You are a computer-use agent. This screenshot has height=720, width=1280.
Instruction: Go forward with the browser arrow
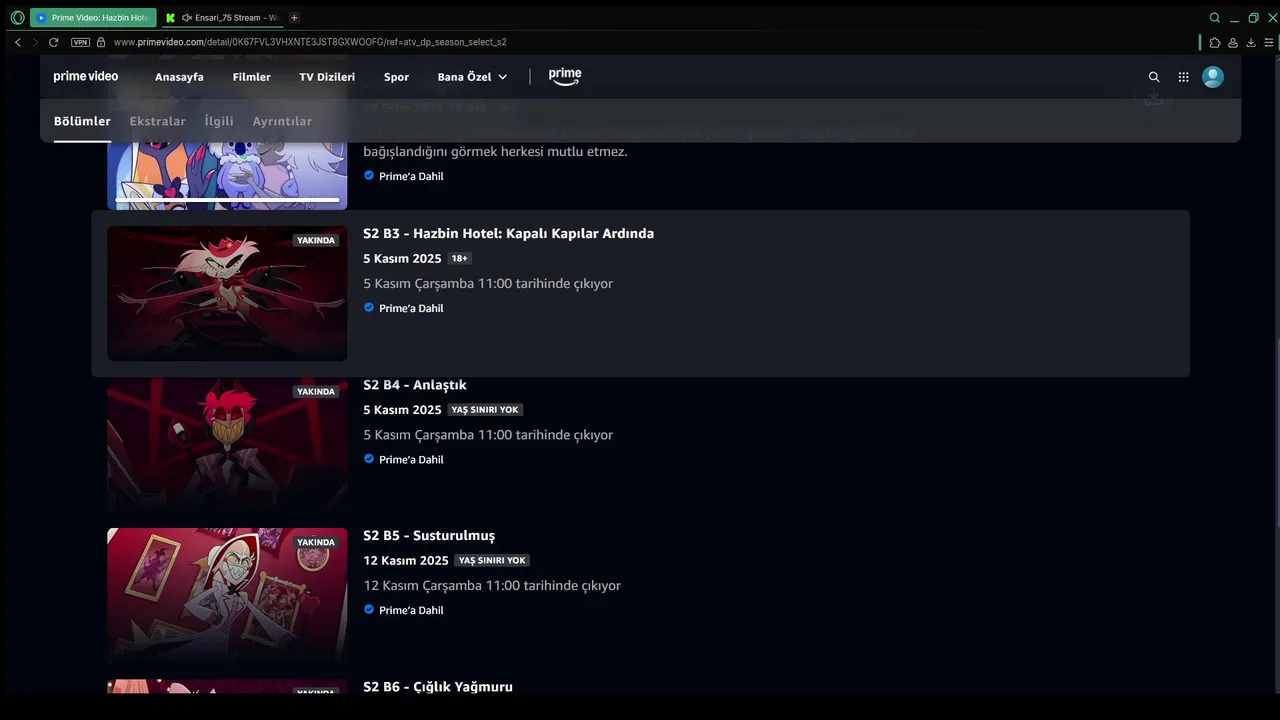tap(35, 42)
